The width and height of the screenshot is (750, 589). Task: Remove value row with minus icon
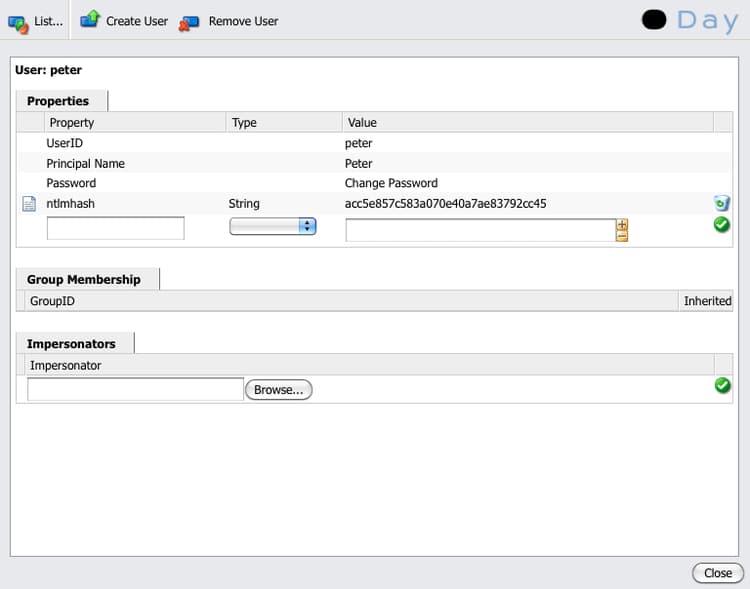tap(622, 236)
